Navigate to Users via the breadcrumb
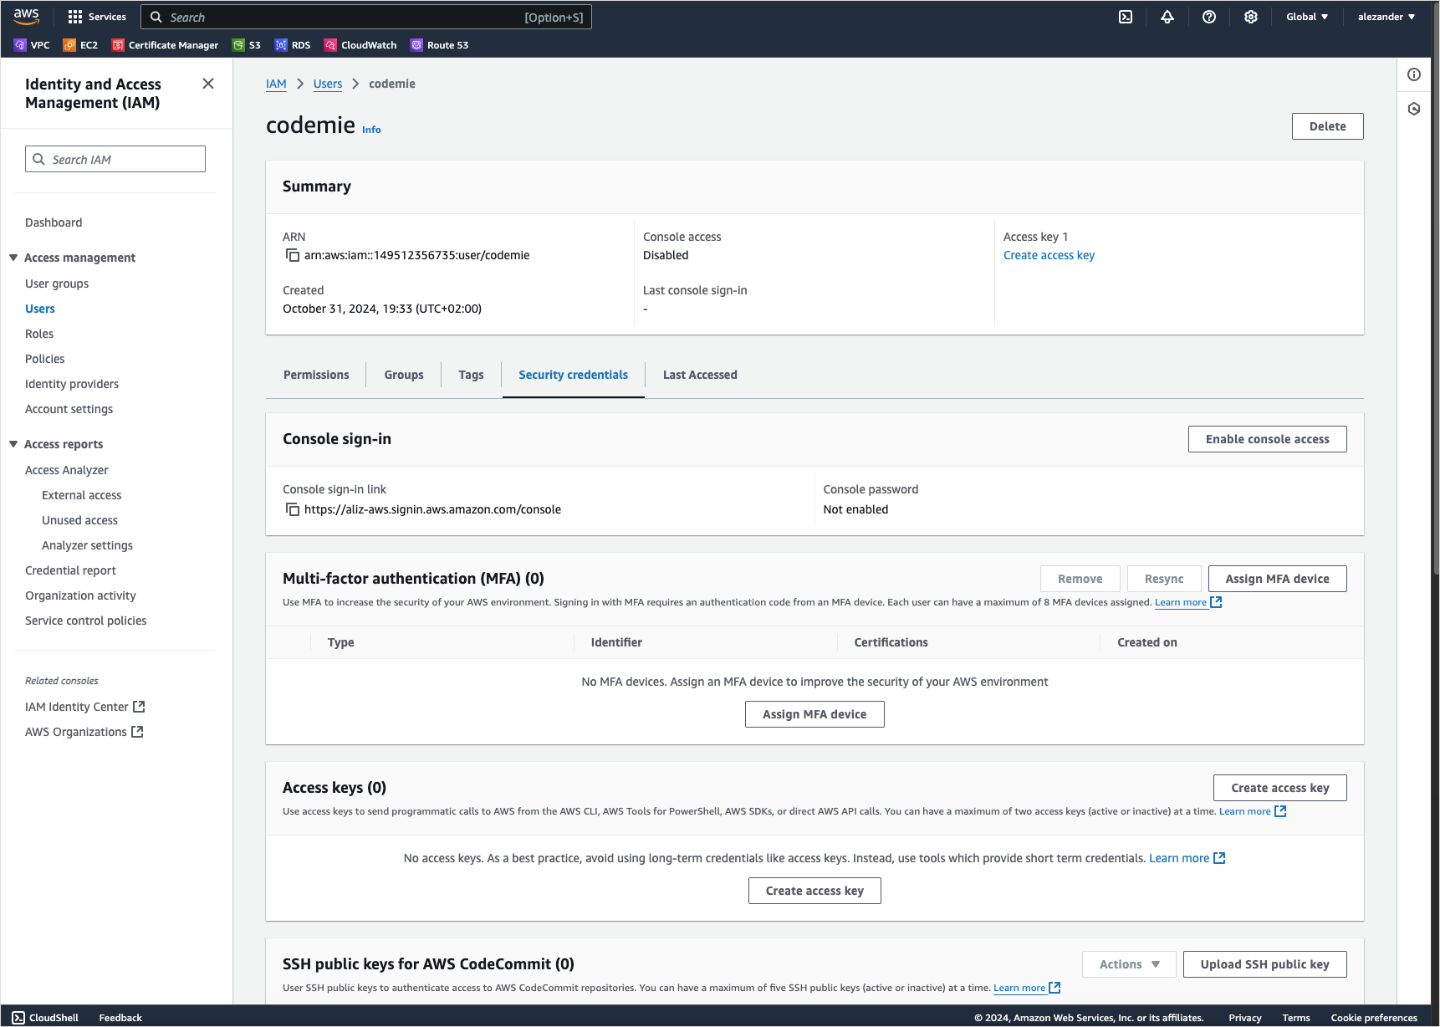 [327, 84]
